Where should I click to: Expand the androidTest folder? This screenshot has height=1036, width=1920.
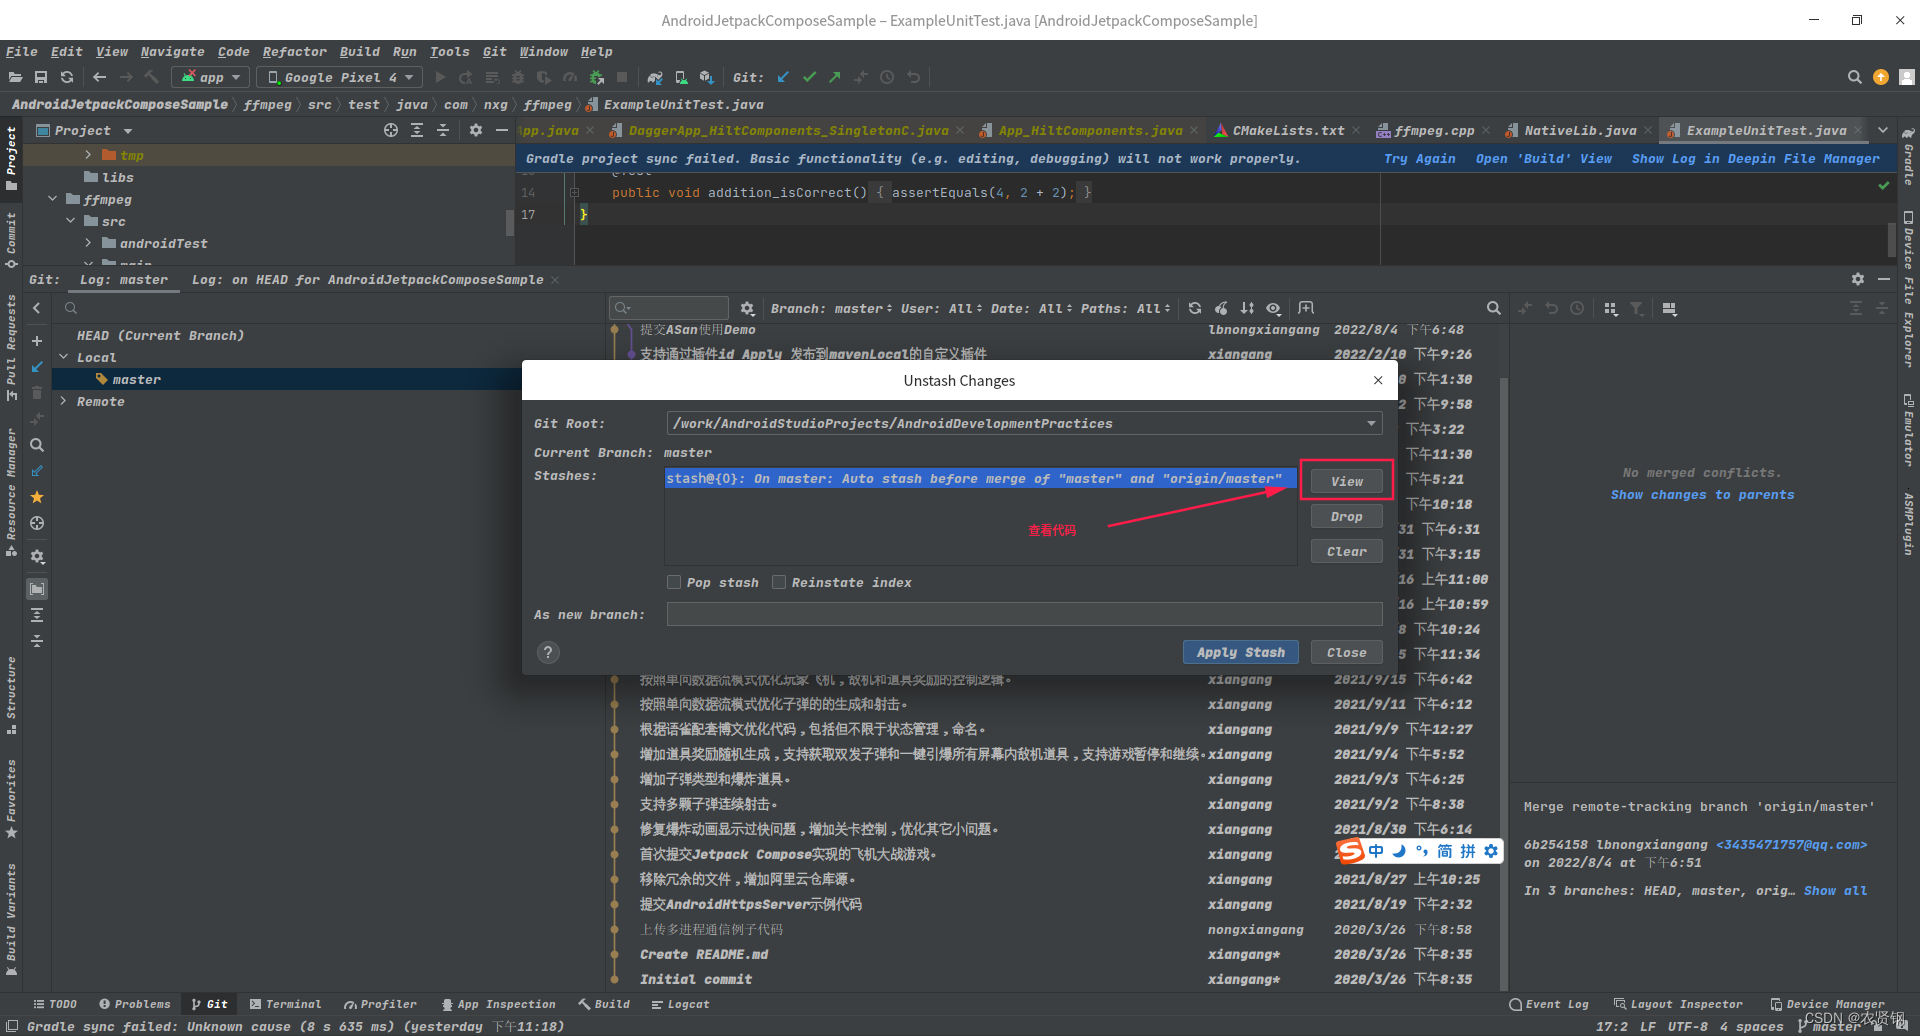point(88,243)
